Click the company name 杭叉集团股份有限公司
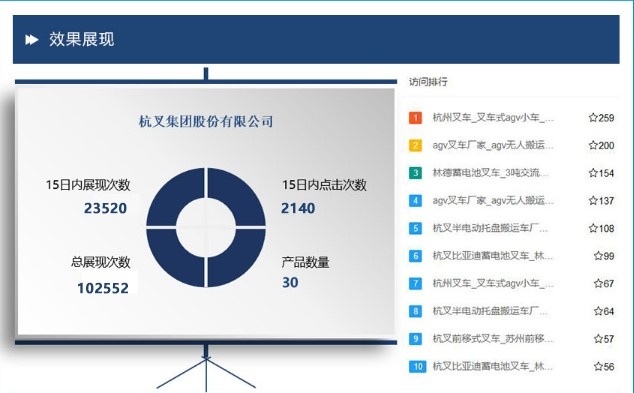The height and width of the screenshot is (393, 634). 206,121
